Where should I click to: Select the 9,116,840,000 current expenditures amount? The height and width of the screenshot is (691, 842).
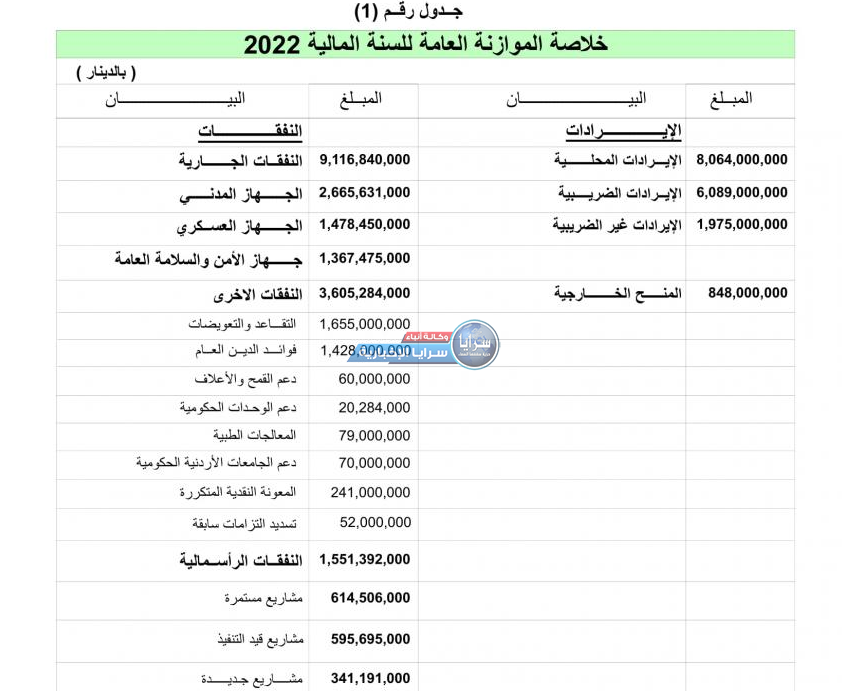tap(365, 160)
